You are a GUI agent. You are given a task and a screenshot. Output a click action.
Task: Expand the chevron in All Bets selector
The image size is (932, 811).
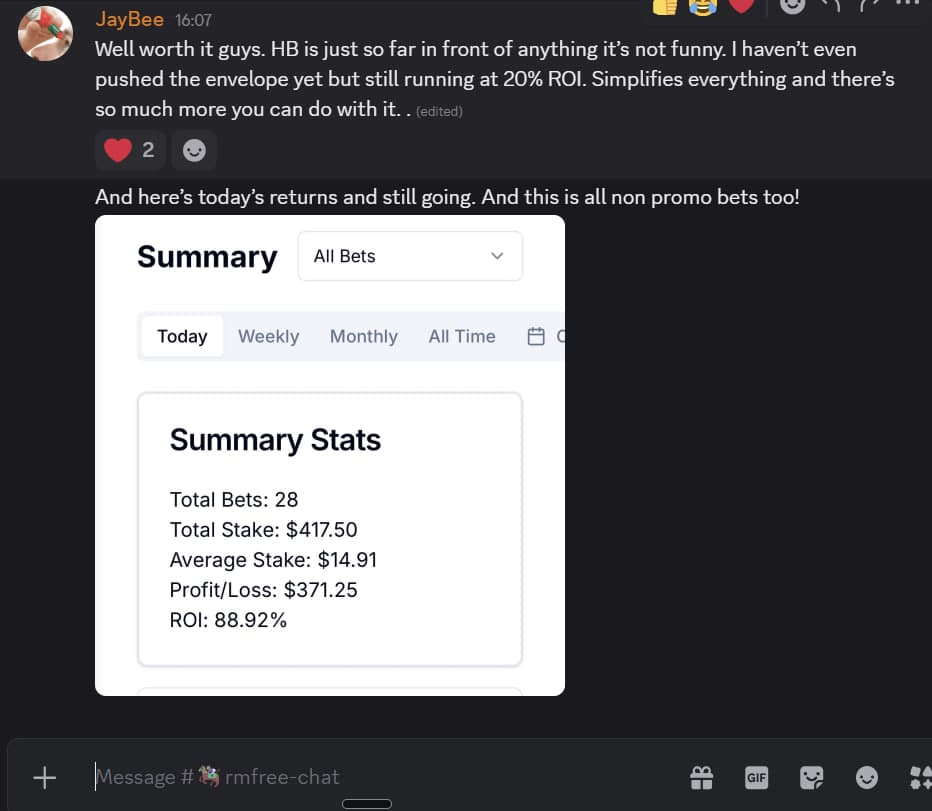(x=497, y=256)
